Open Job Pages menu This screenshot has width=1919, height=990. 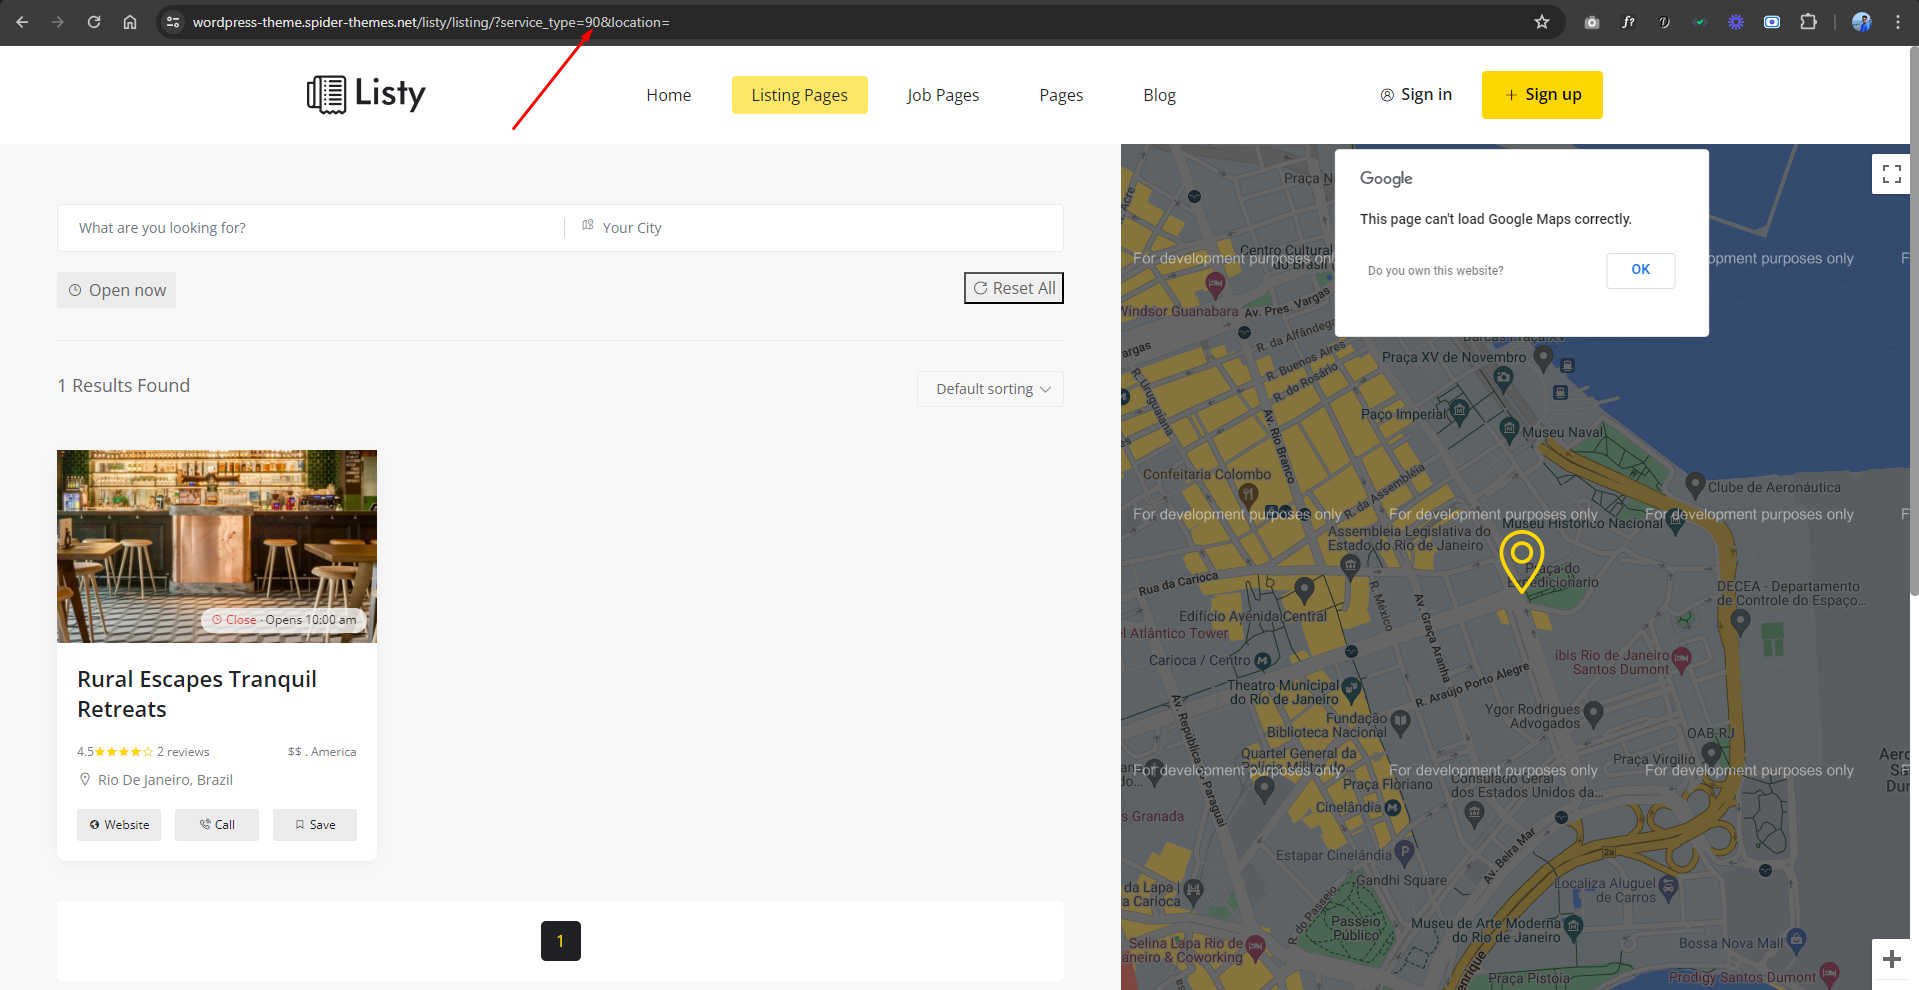tap(943, 95)
